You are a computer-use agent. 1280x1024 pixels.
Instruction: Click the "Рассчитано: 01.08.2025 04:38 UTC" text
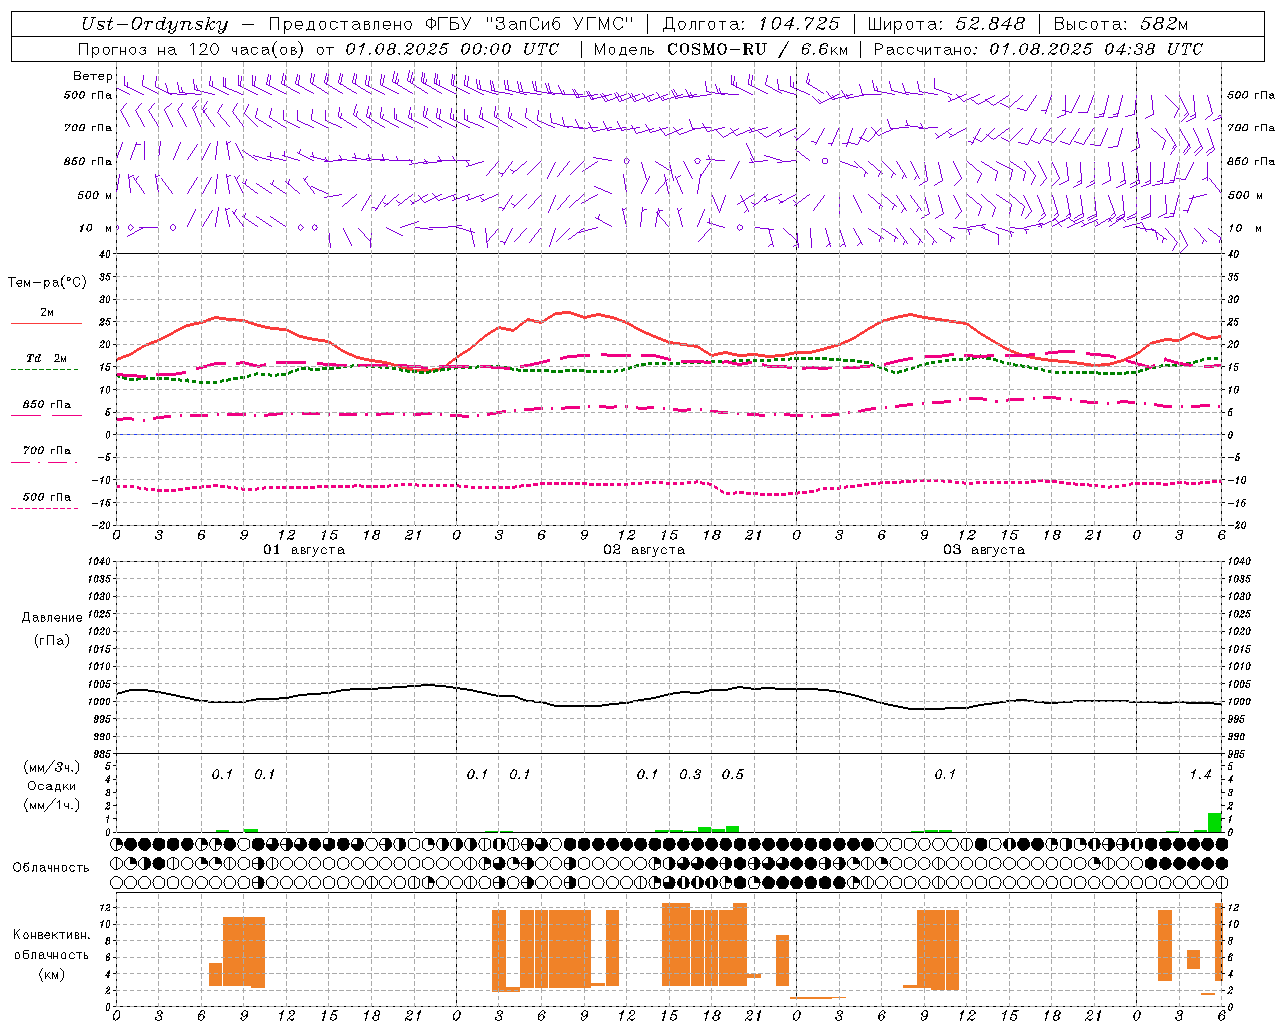tap(1038, 49)
